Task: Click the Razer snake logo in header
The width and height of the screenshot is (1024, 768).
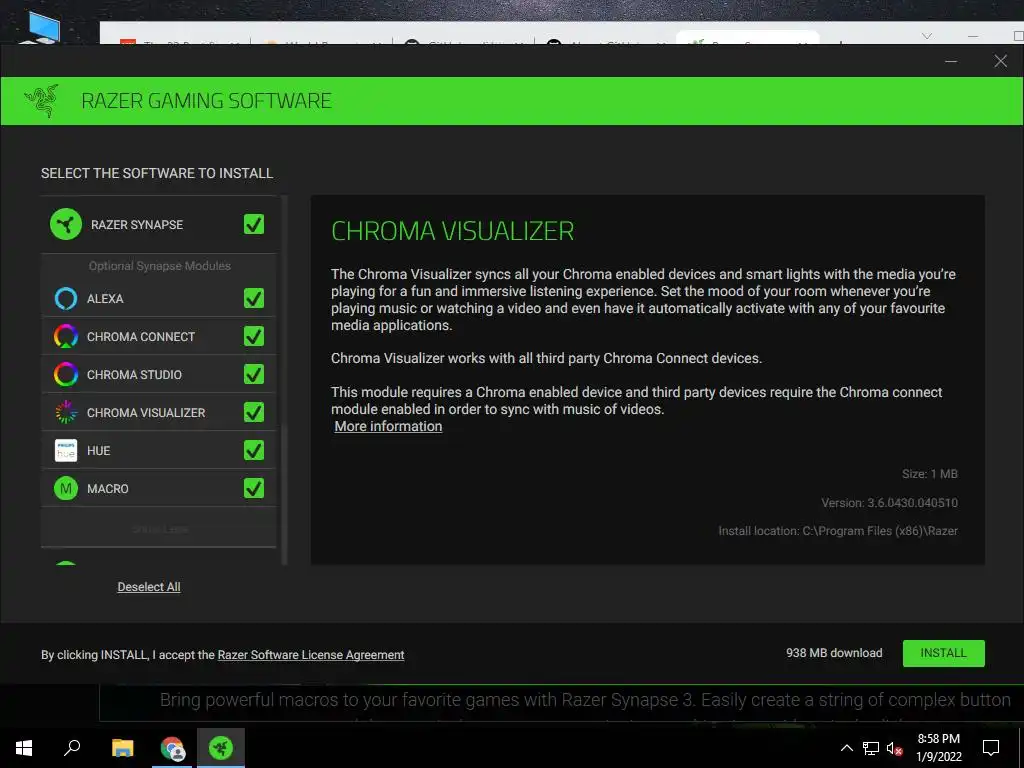Action: (x=42, y=101)
